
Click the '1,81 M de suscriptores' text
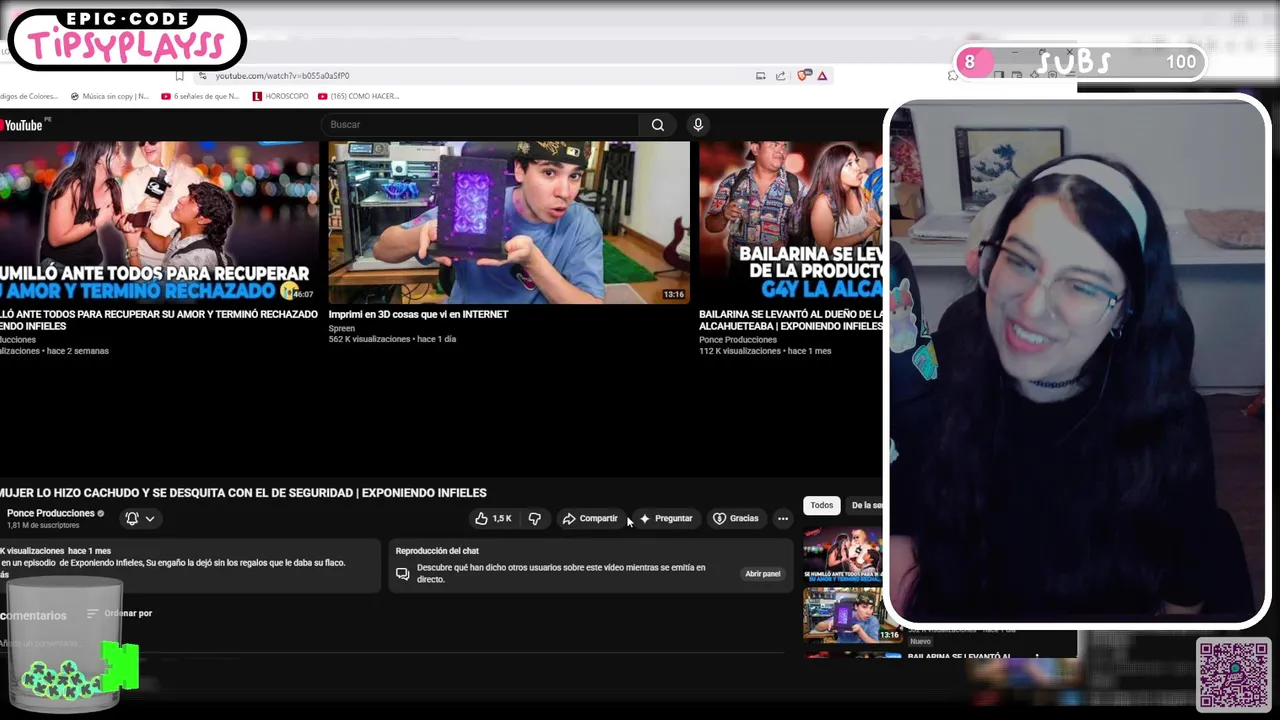click(x=43, y=525)
